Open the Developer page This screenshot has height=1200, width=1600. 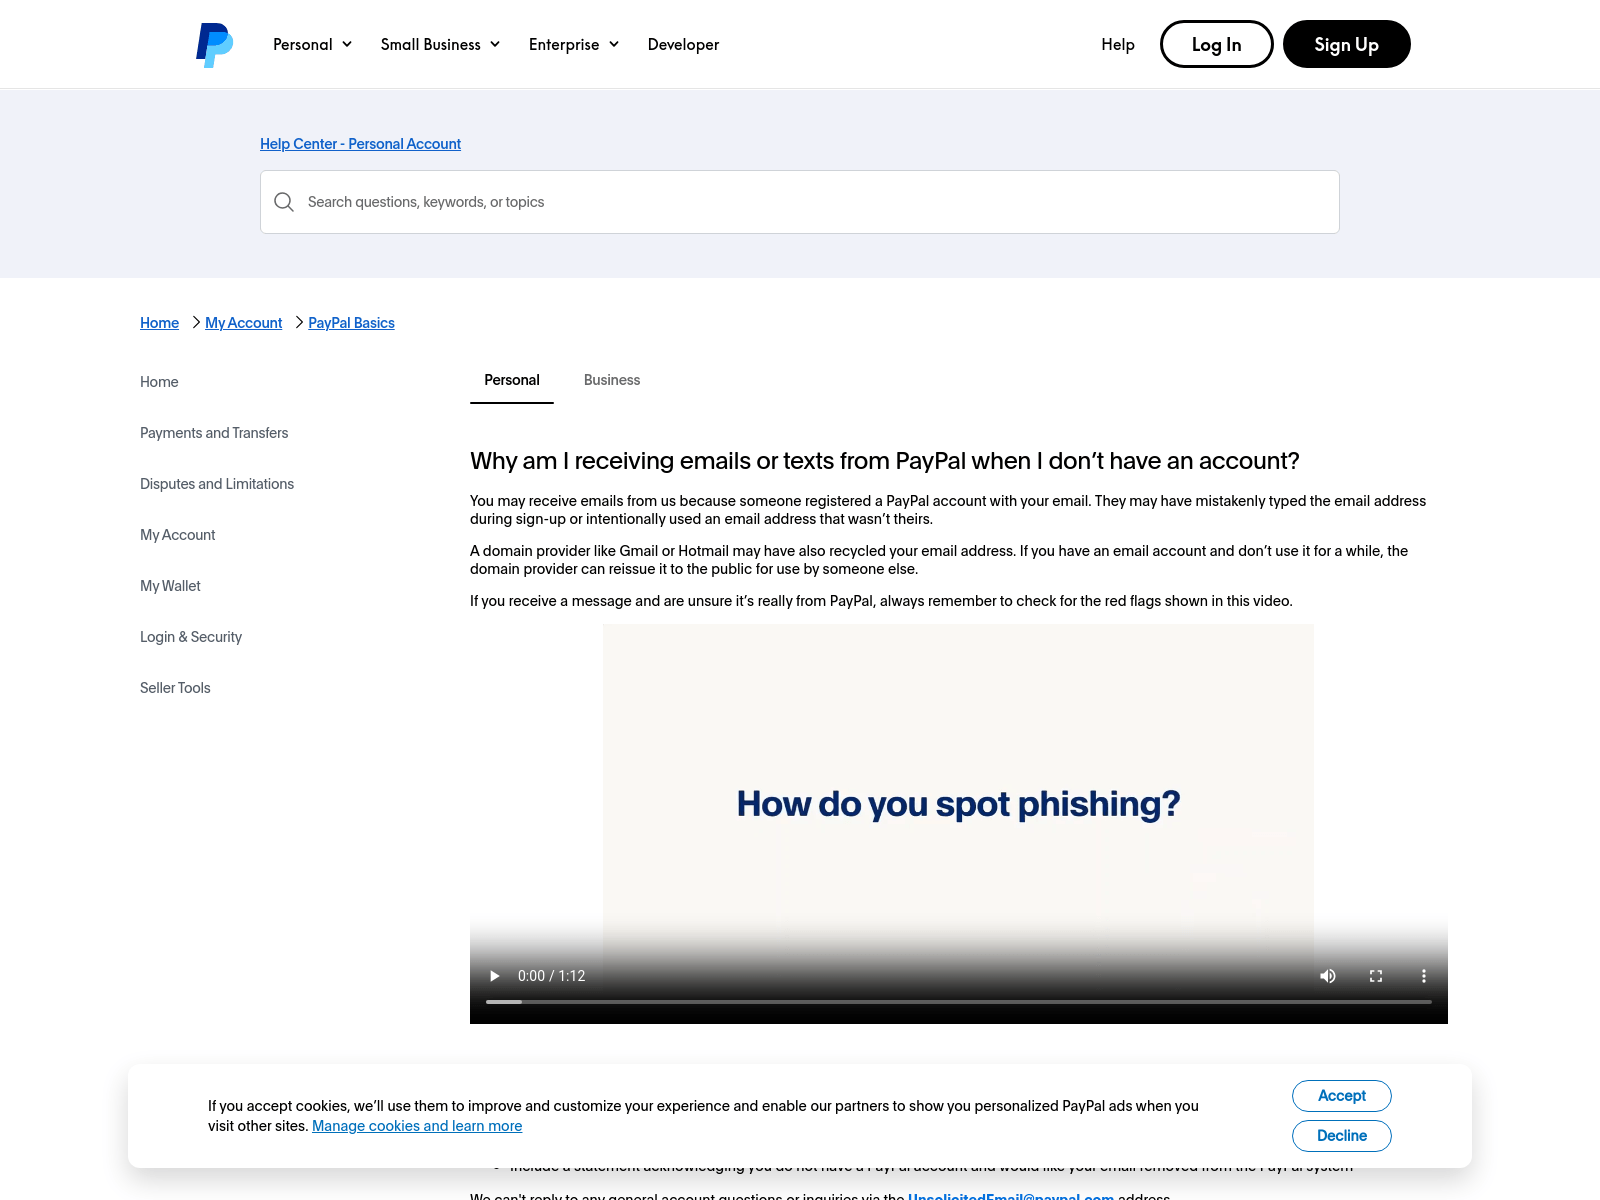pos(683,44)
